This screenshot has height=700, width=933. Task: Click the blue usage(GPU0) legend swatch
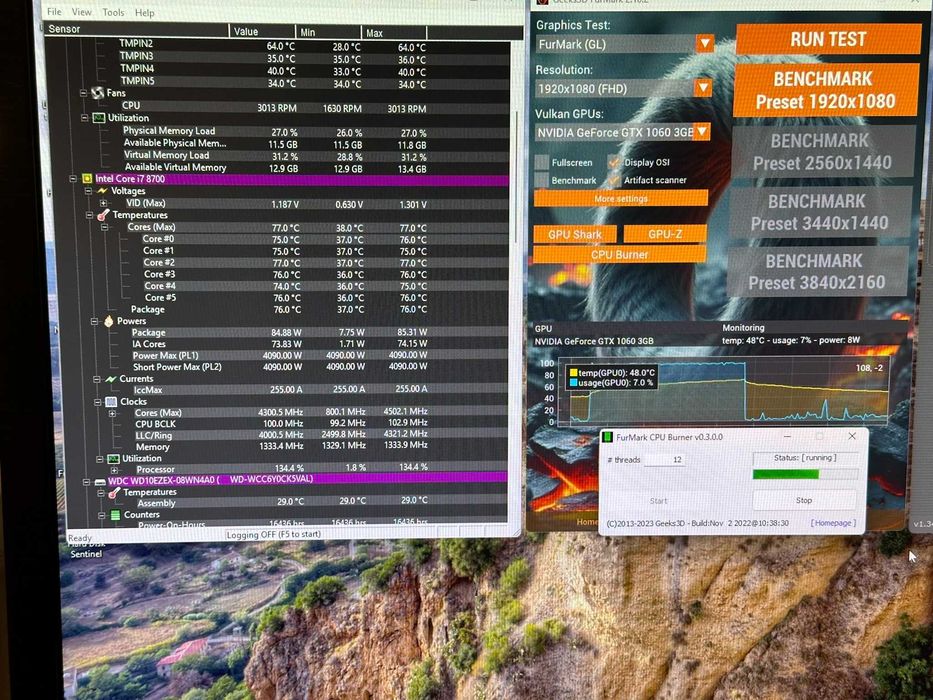pos(574,383)
